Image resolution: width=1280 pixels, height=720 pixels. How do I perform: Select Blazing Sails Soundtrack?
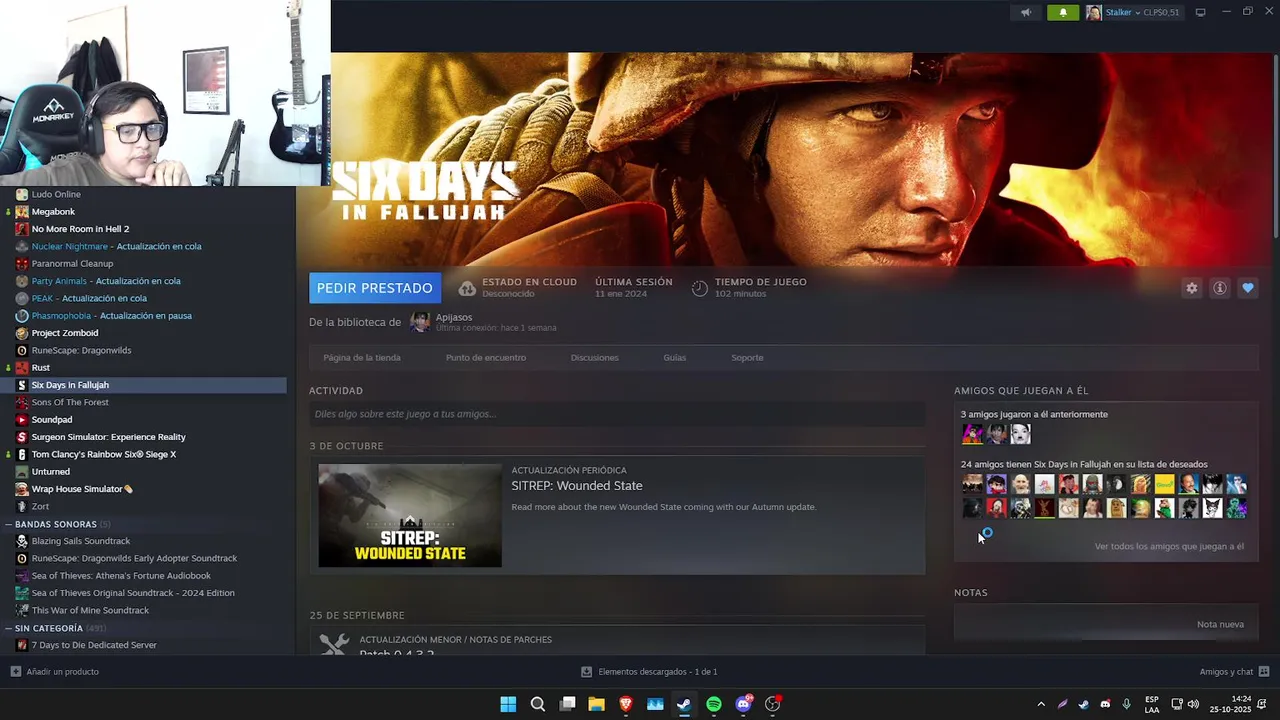pos(81,541)
